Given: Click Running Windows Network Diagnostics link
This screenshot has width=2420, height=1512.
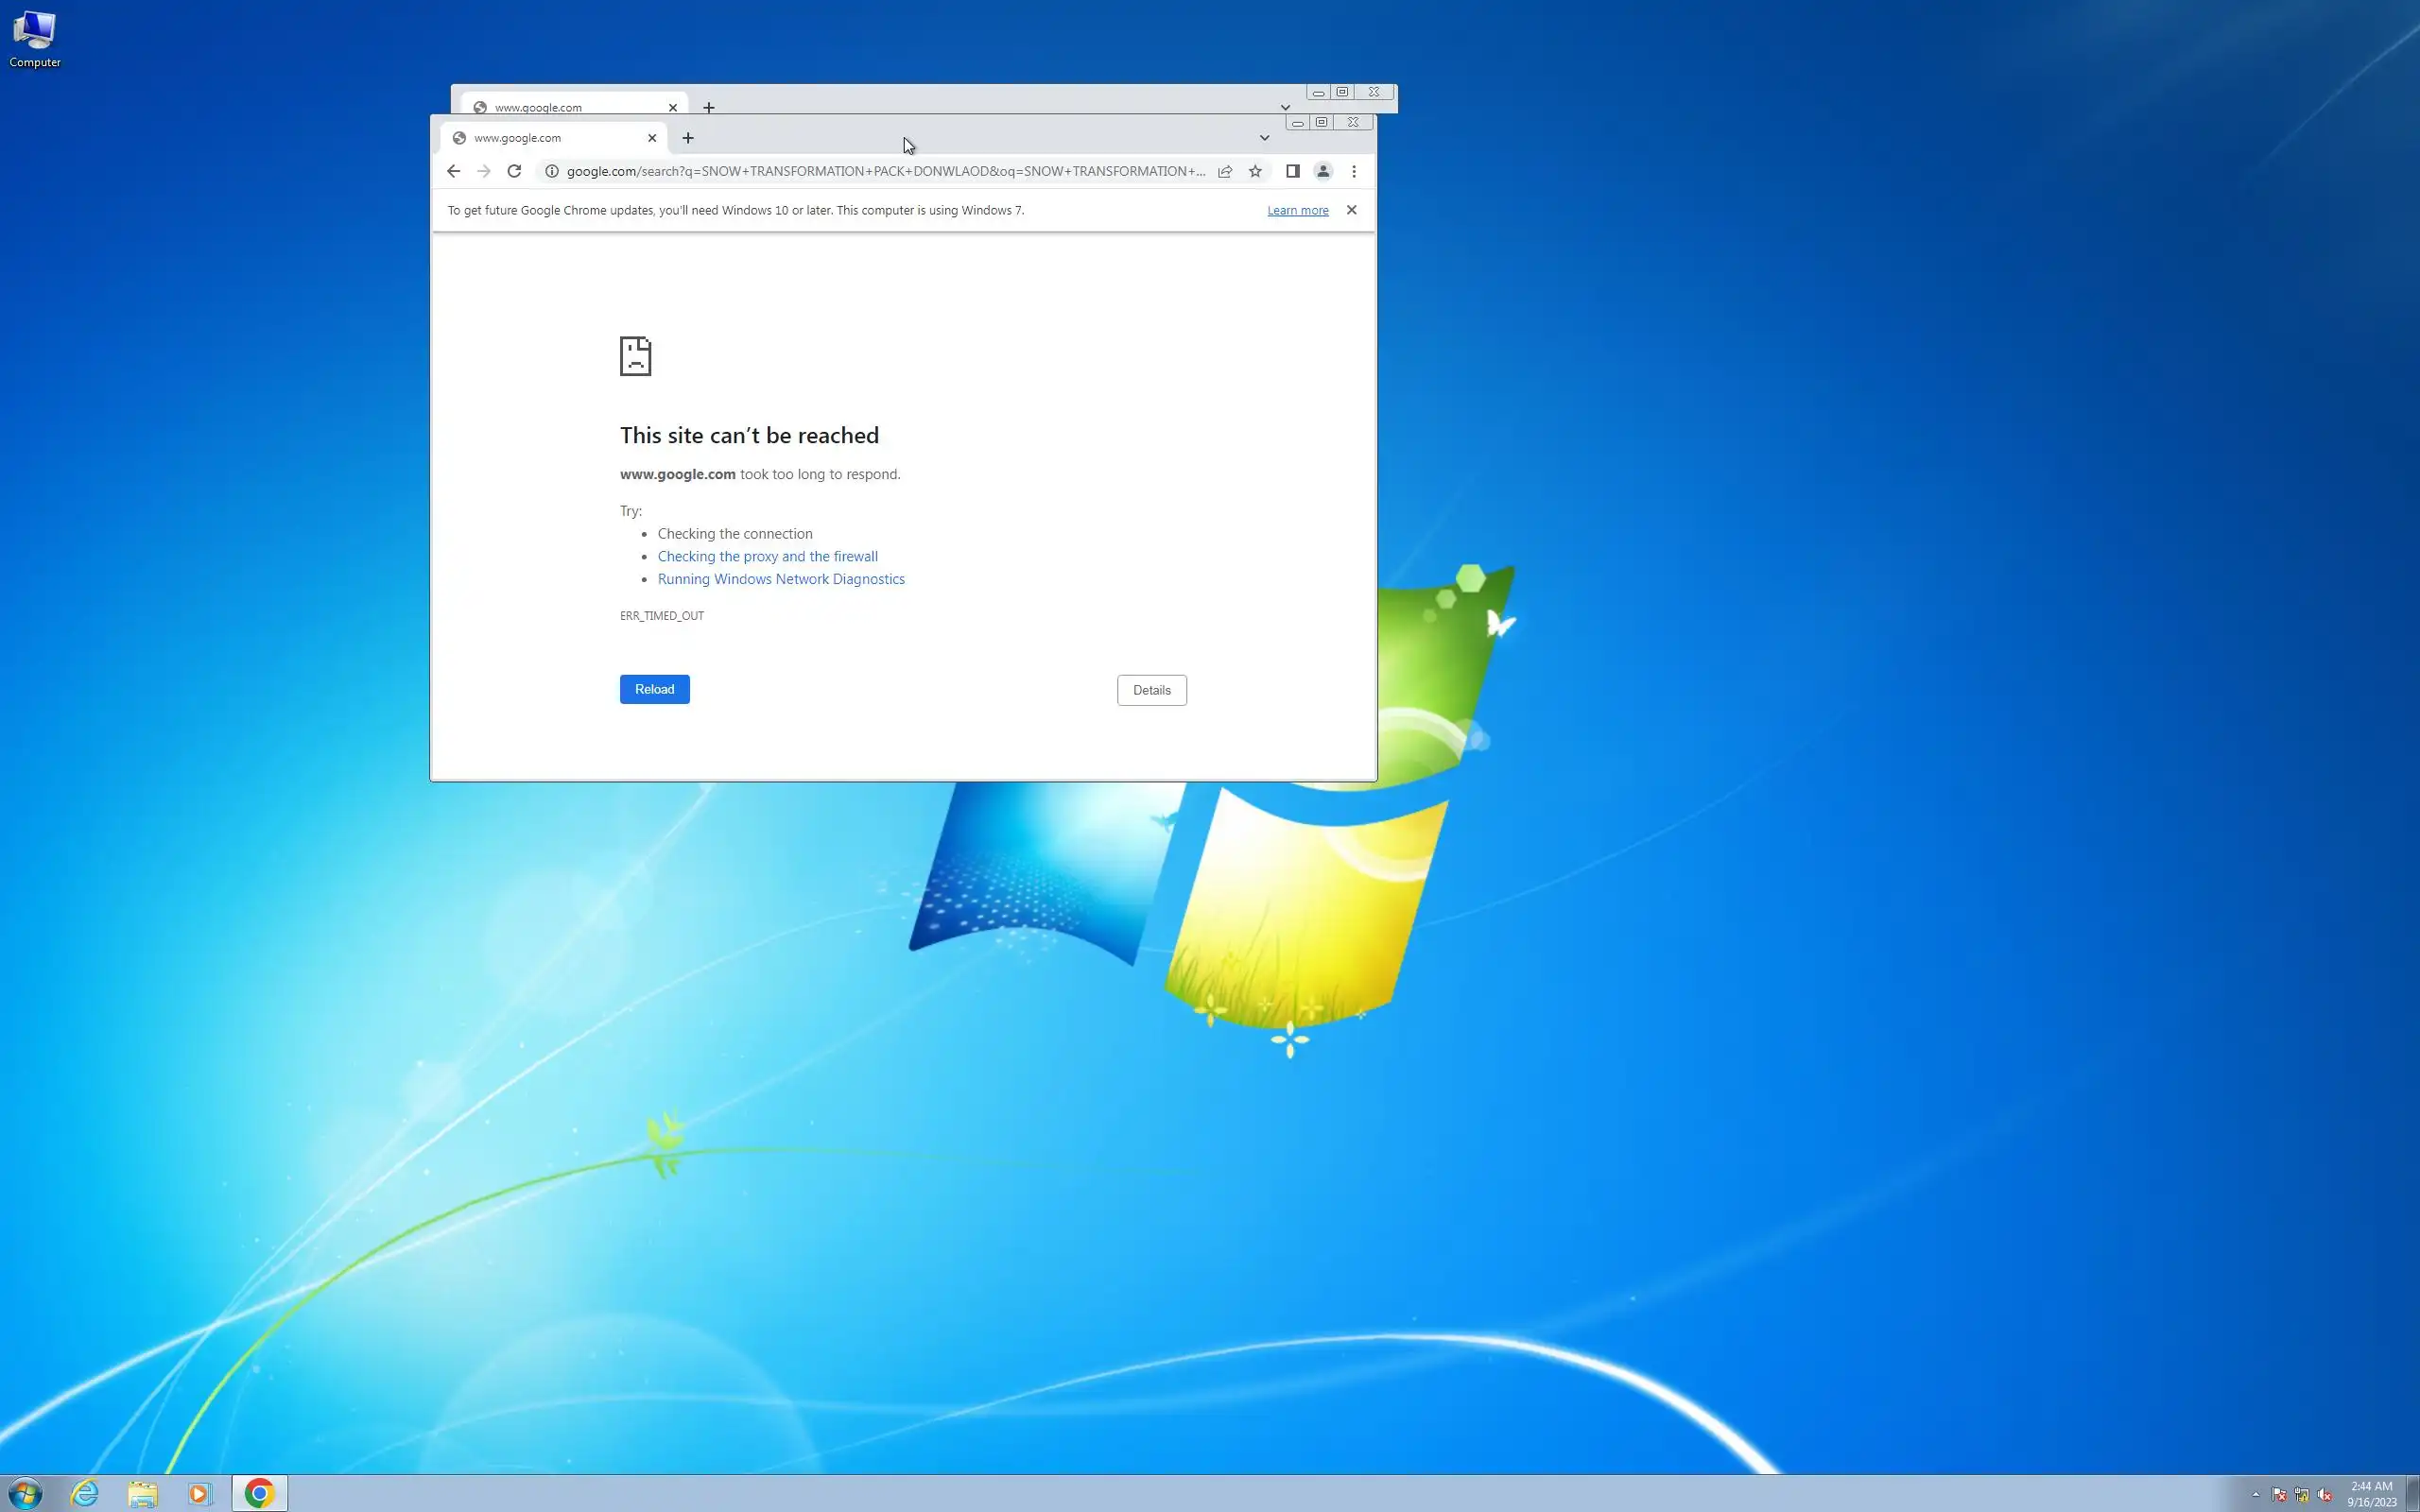Looking at the screenshot, I should (781, 579).
